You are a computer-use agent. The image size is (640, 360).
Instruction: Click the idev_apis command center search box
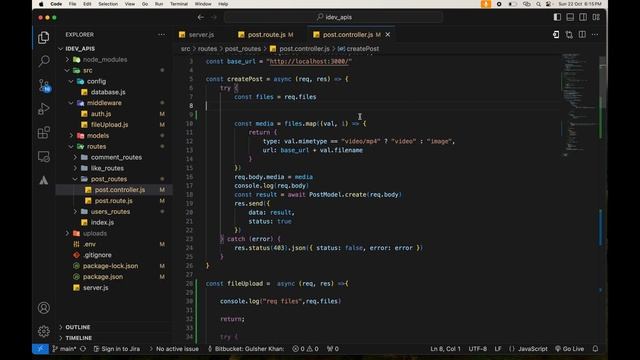pyautogui.click(x=333, y=17)
